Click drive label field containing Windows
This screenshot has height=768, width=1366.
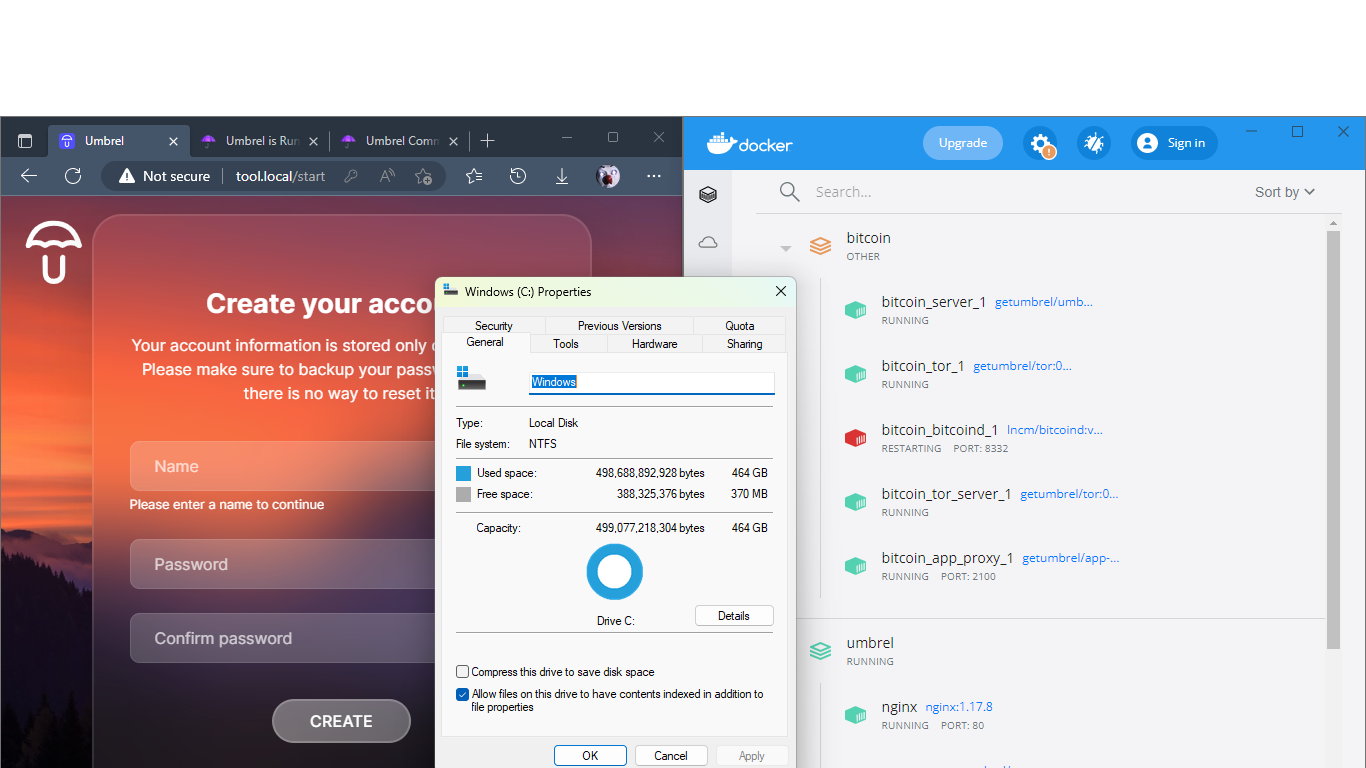coord(651,382)
